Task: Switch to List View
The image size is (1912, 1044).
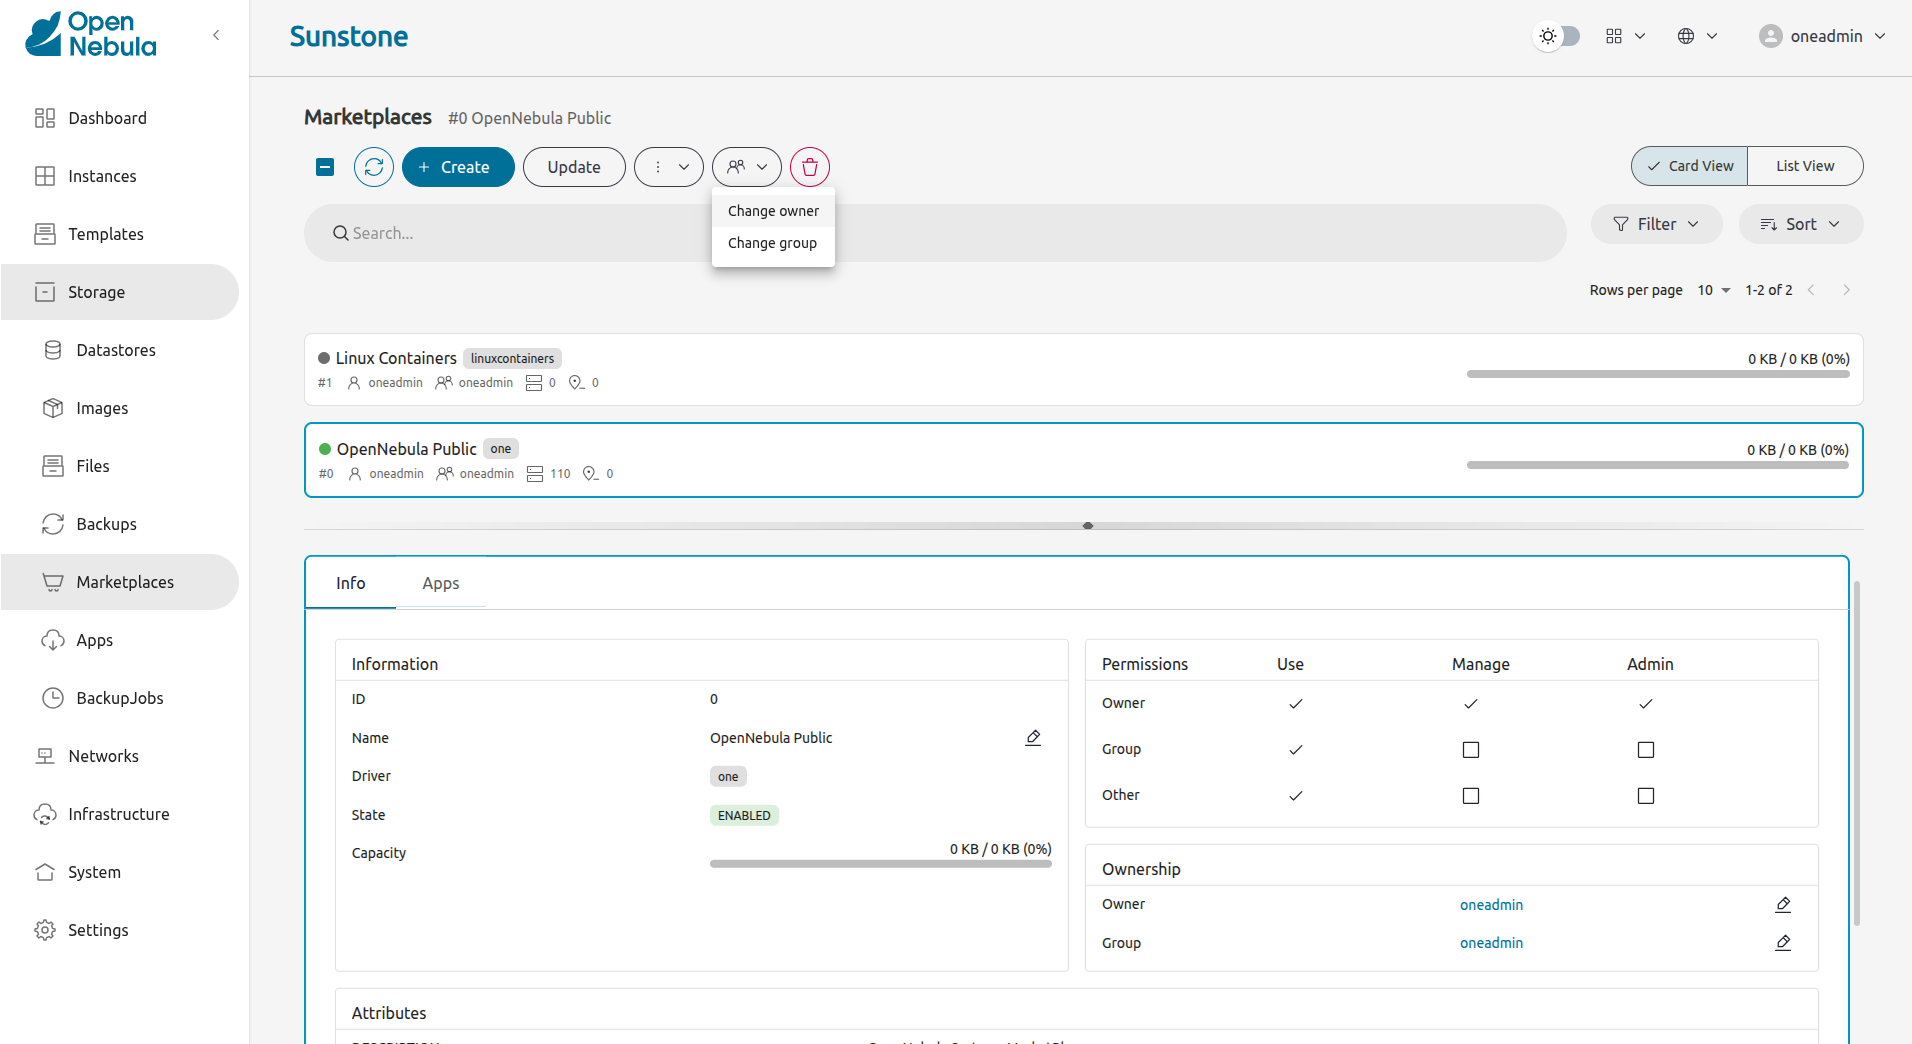Action: (x=1804, y=166)
